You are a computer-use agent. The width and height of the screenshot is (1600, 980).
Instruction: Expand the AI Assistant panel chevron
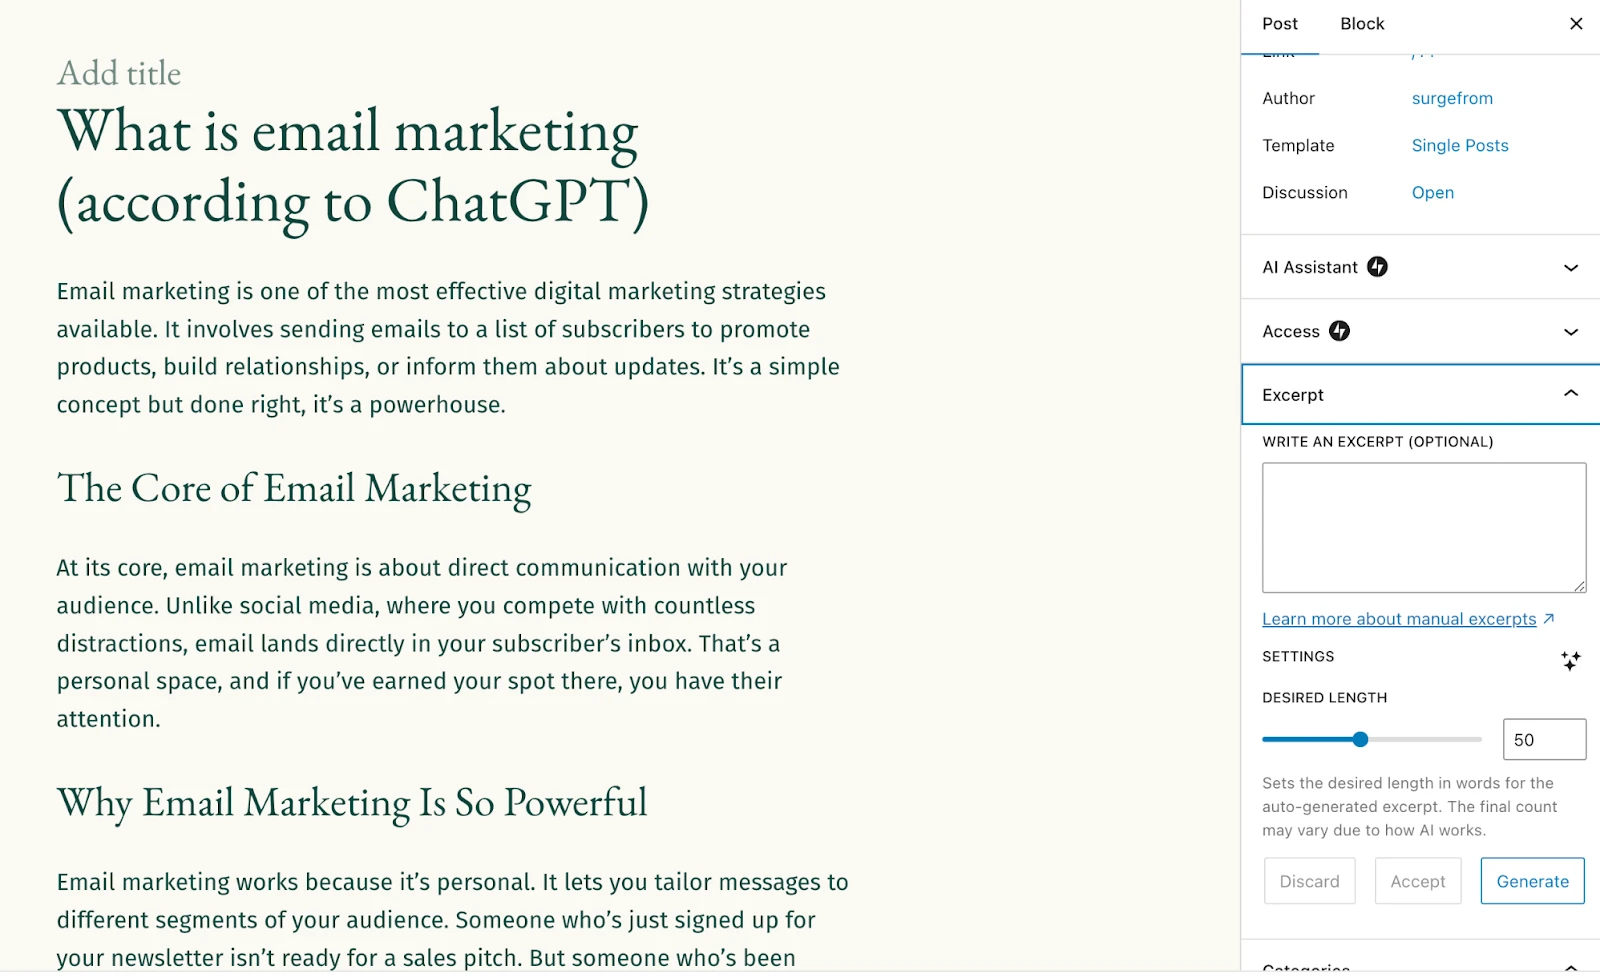(x=1570, y=268)
